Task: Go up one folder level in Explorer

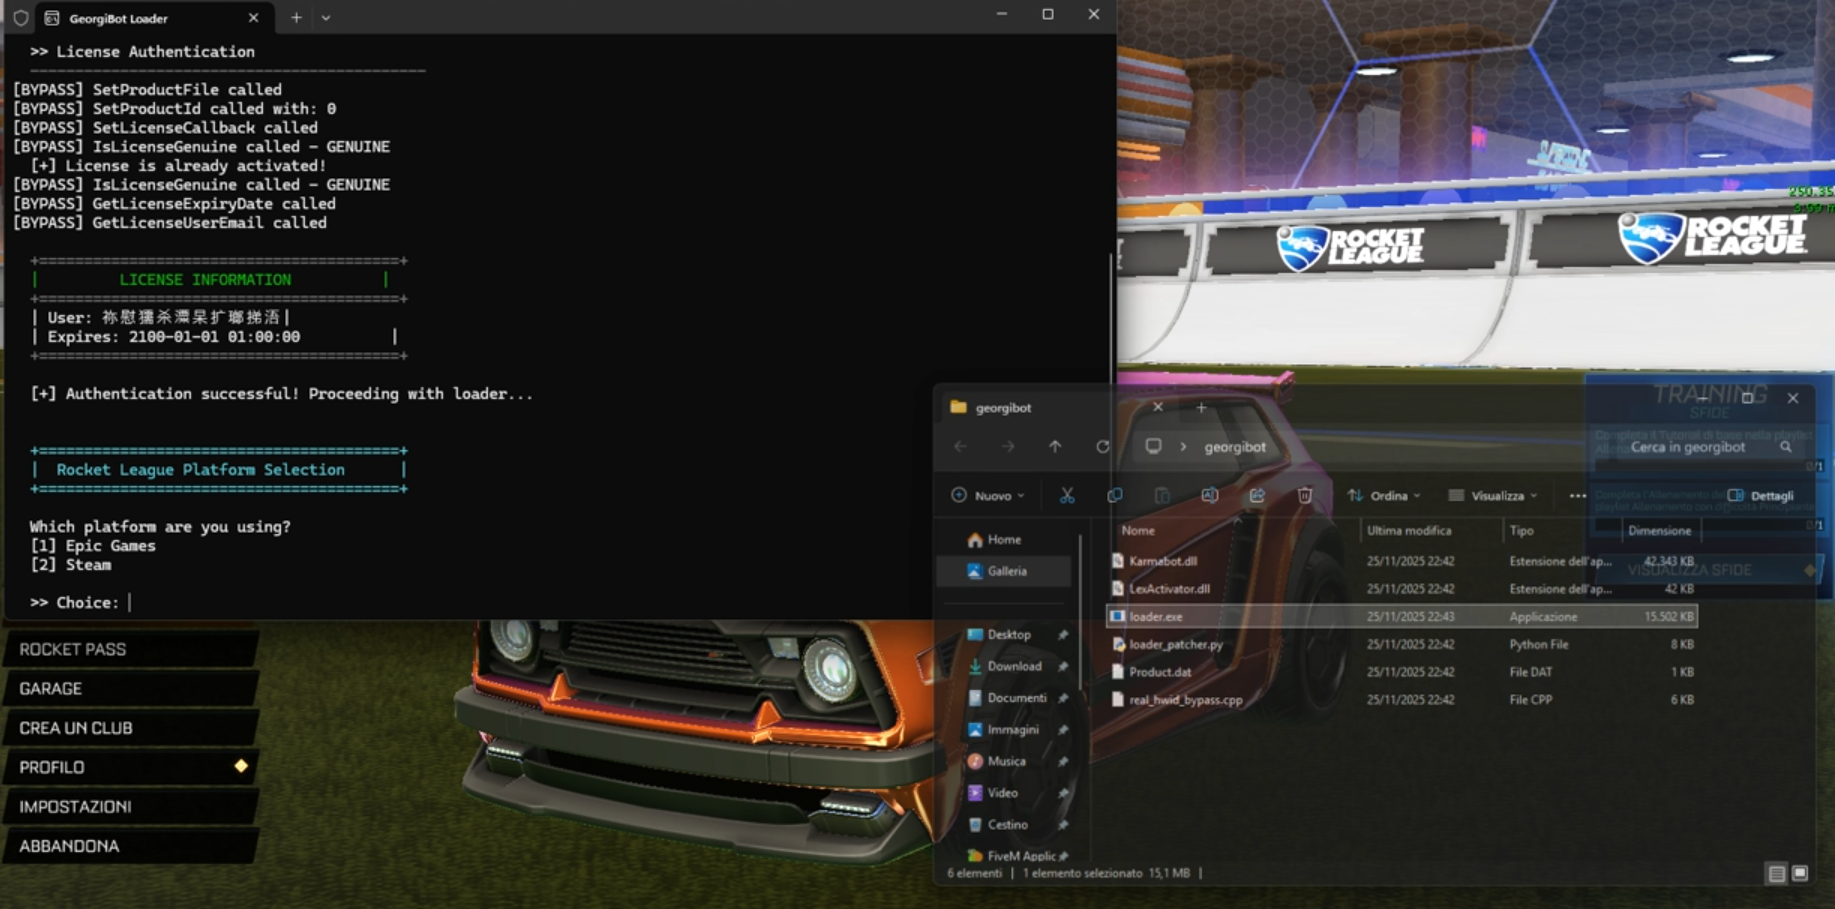Action: pos(1055,447)
